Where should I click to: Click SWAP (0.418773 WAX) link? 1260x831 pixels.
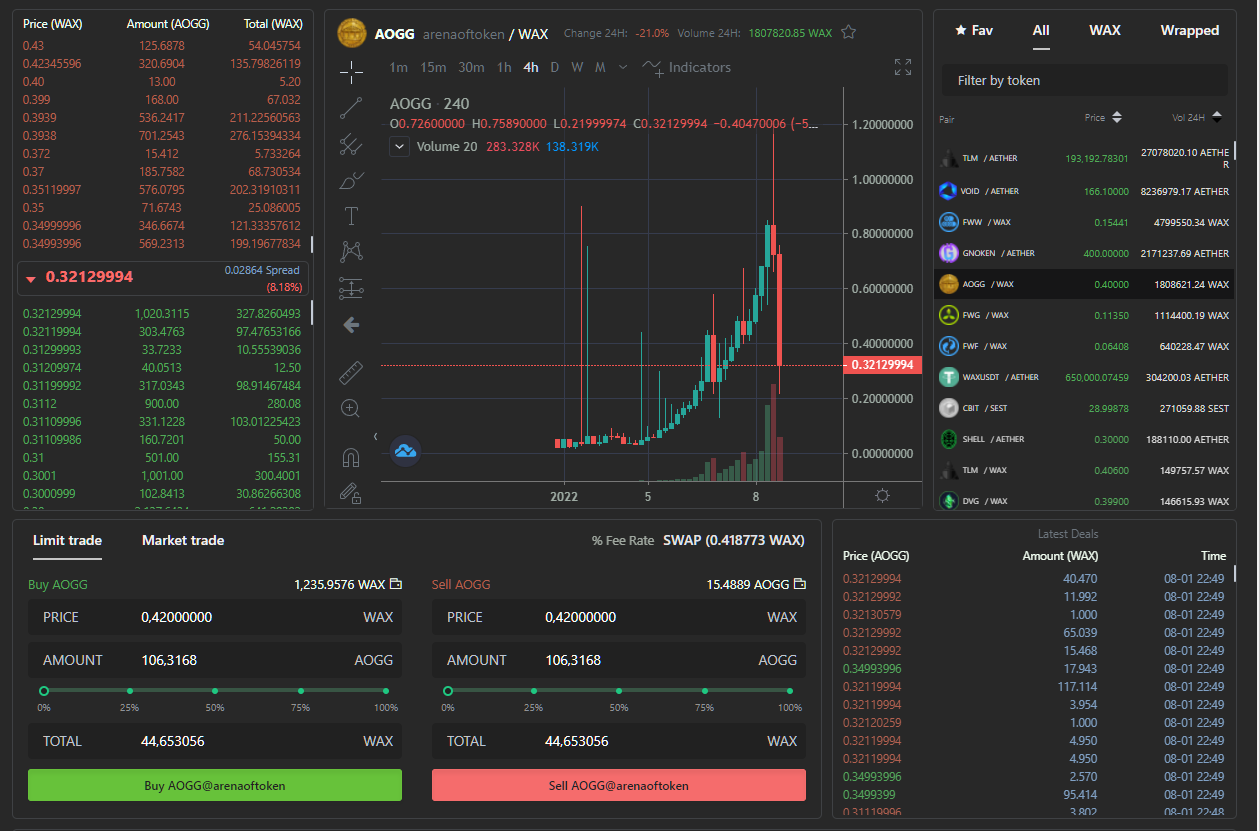point(734,540)
